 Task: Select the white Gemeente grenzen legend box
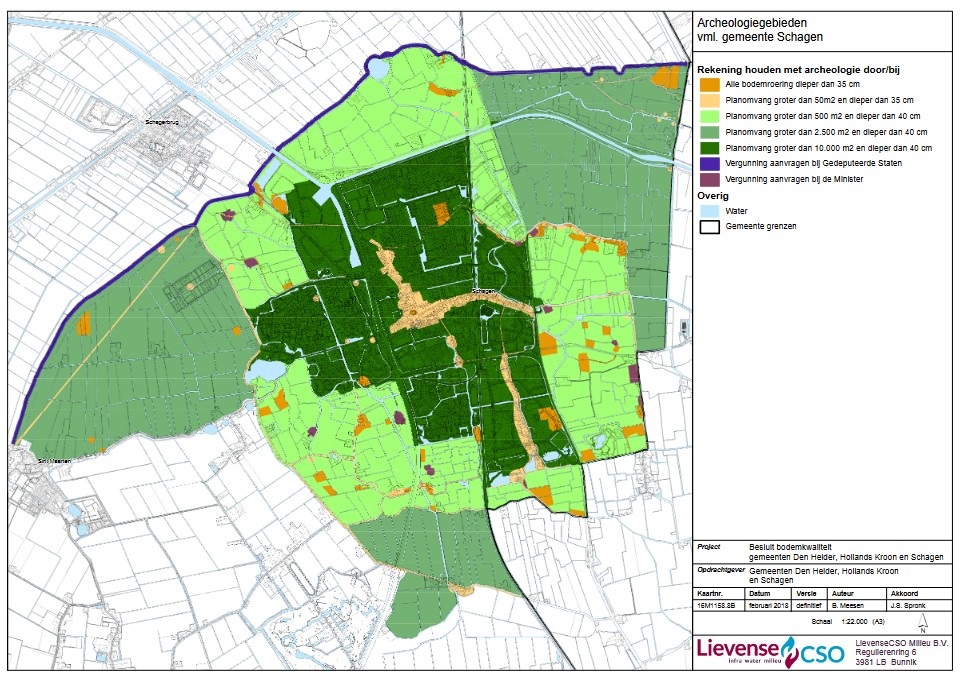(709, 227)
